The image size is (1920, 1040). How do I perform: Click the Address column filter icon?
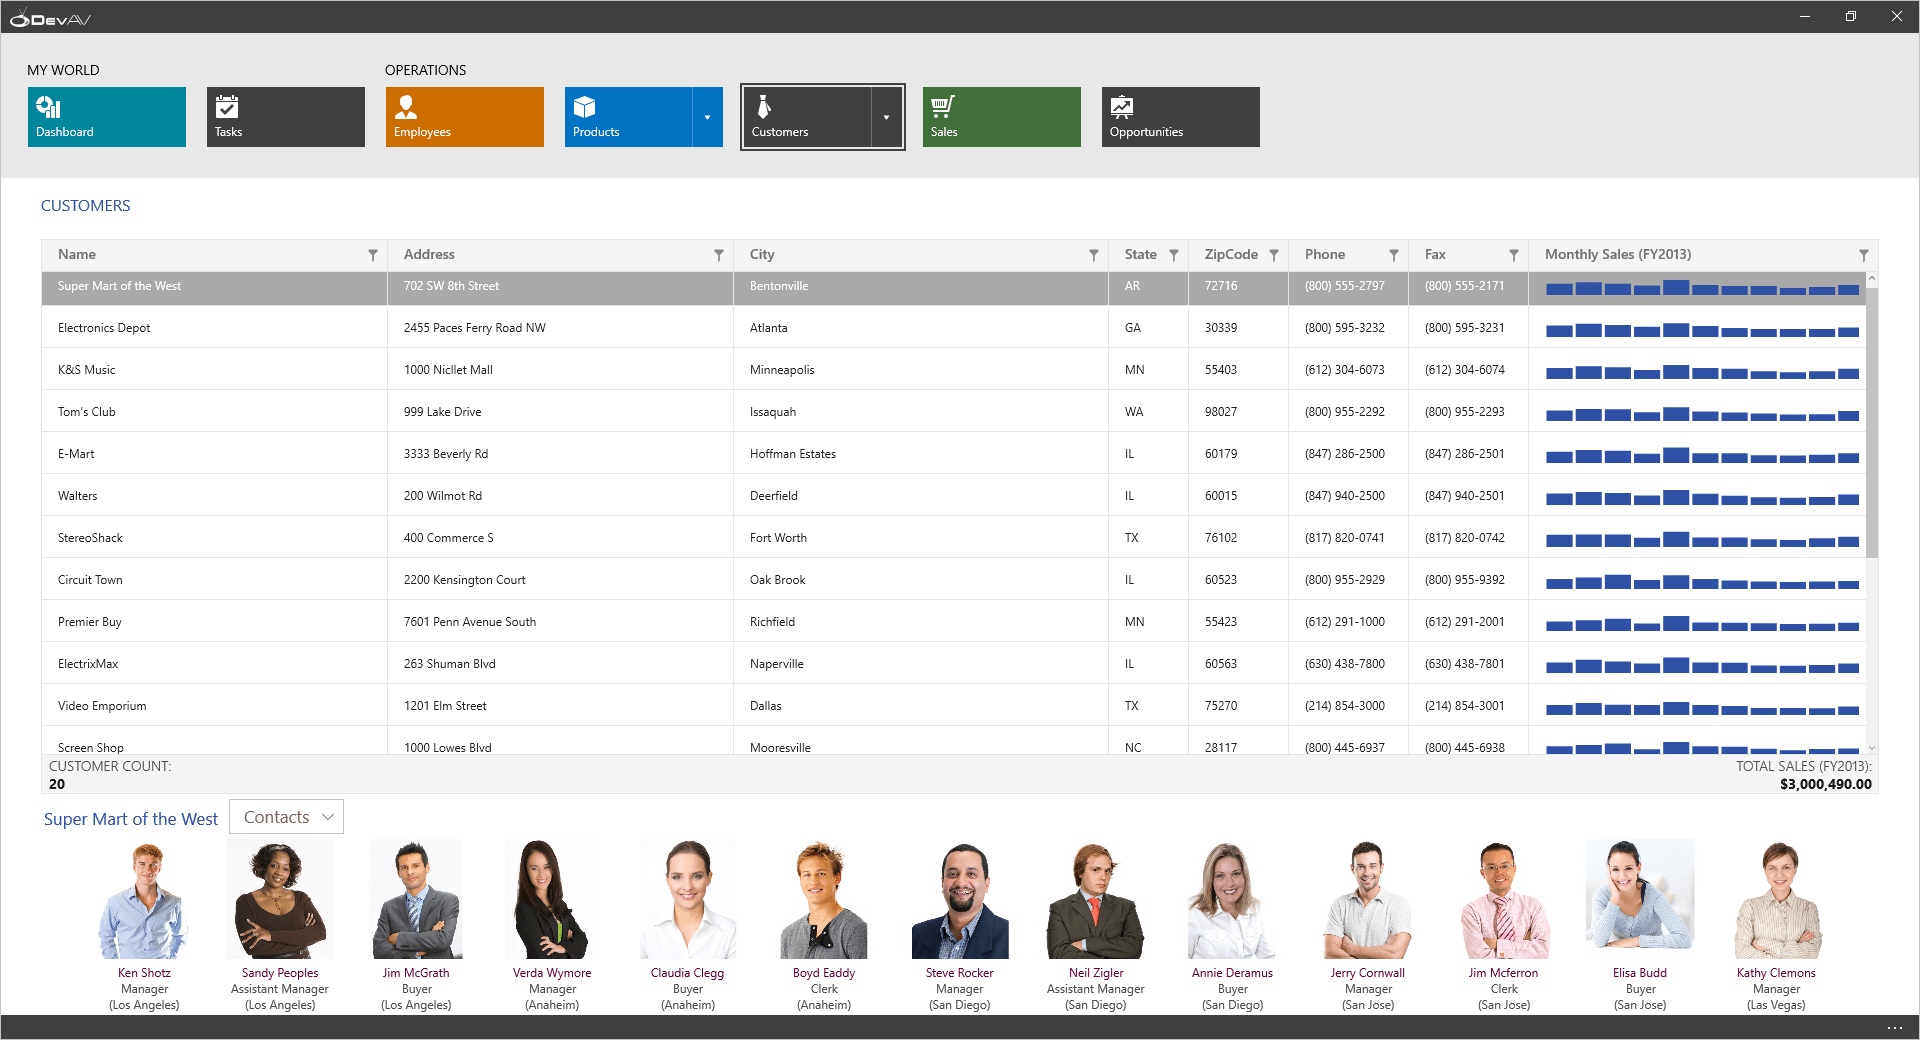(x=719, y=255)
